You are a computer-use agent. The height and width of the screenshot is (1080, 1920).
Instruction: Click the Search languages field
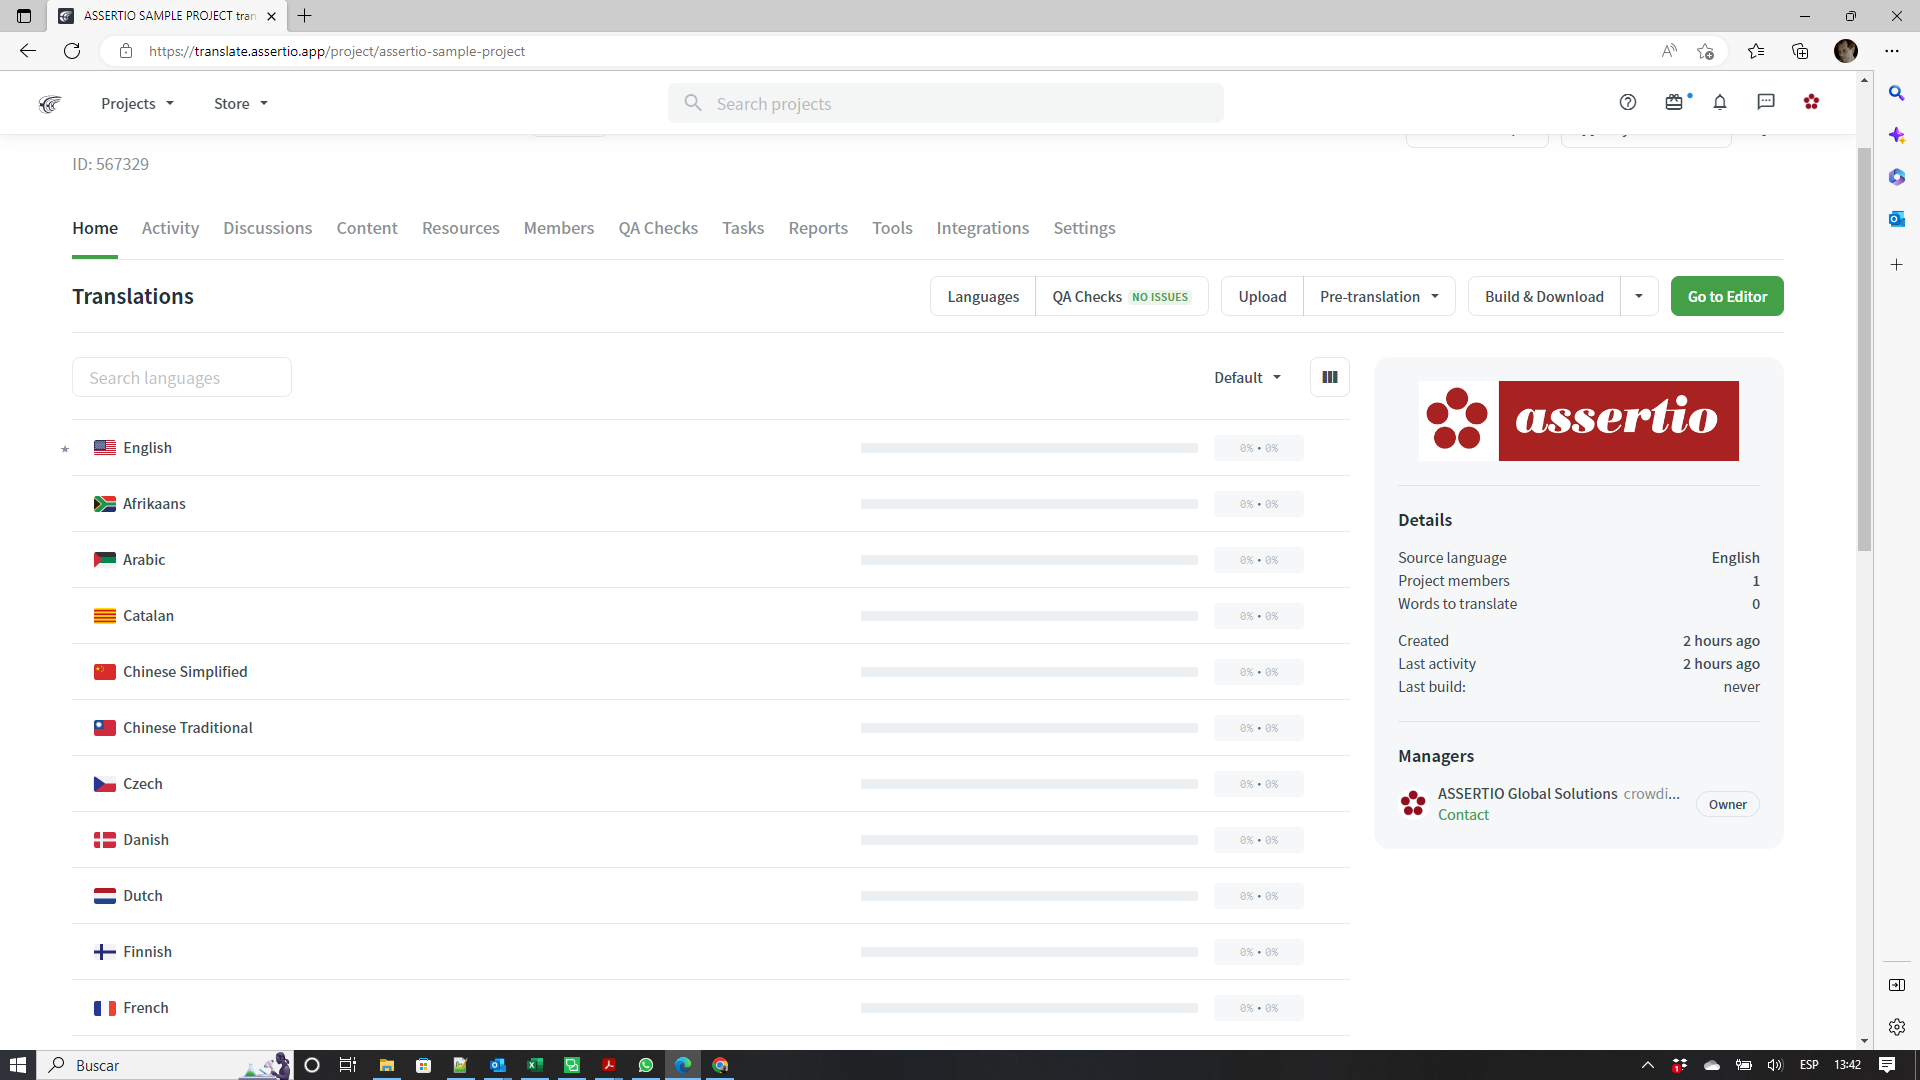point(182,377)
